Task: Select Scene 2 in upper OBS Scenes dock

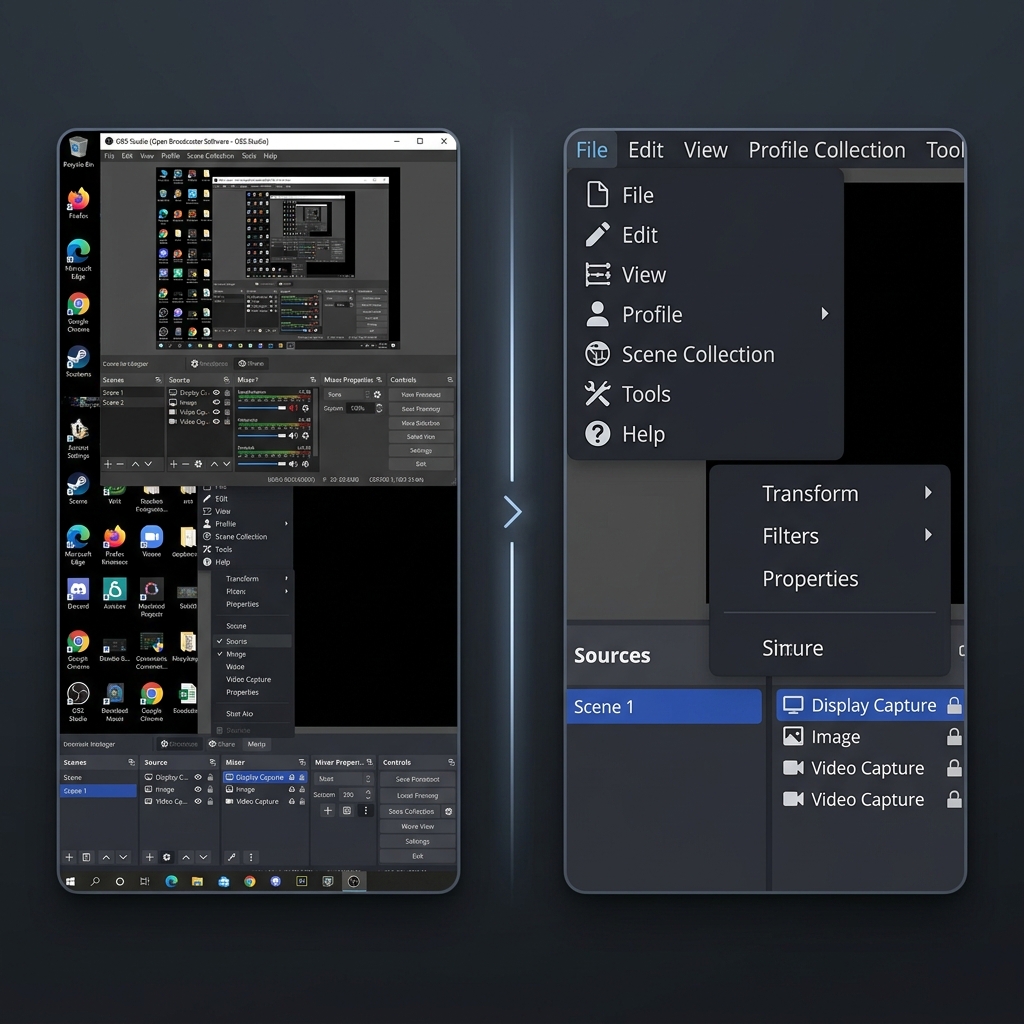Action: pyautogui.click(x=133, y=402)
